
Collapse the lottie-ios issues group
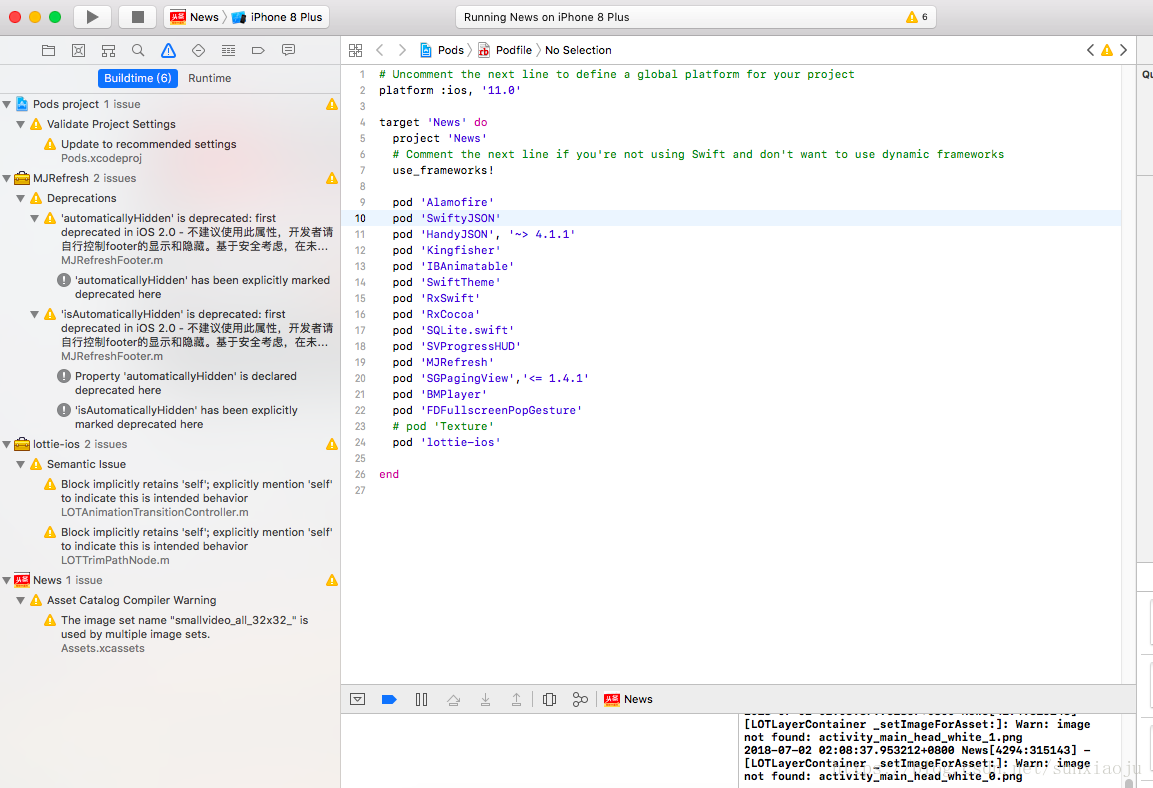click(x=7, y=445)
